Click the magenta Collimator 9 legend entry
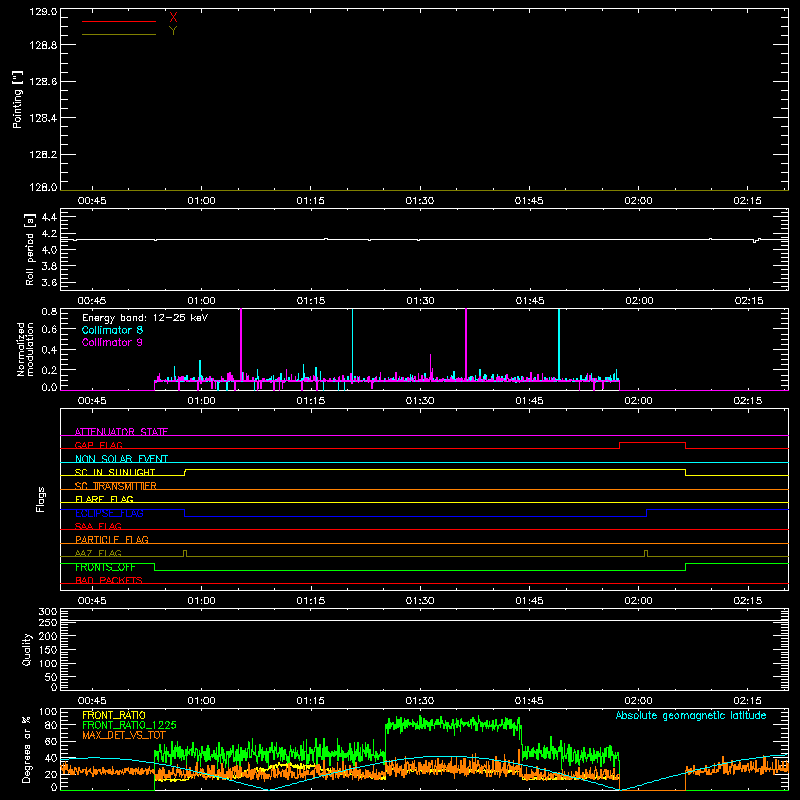 tap(112, 342)
